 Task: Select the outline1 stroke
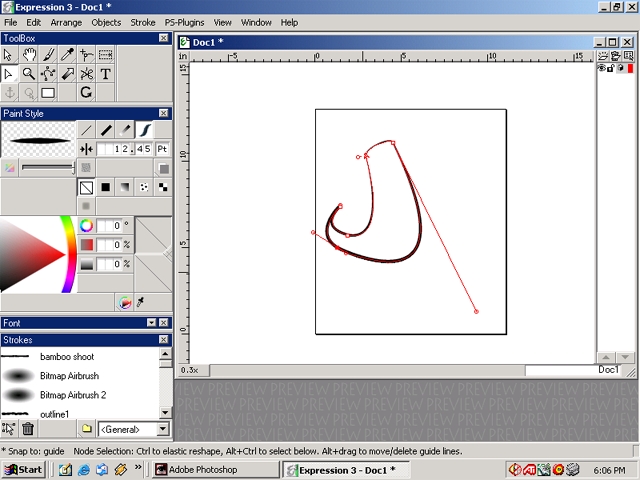click(79, 413)
